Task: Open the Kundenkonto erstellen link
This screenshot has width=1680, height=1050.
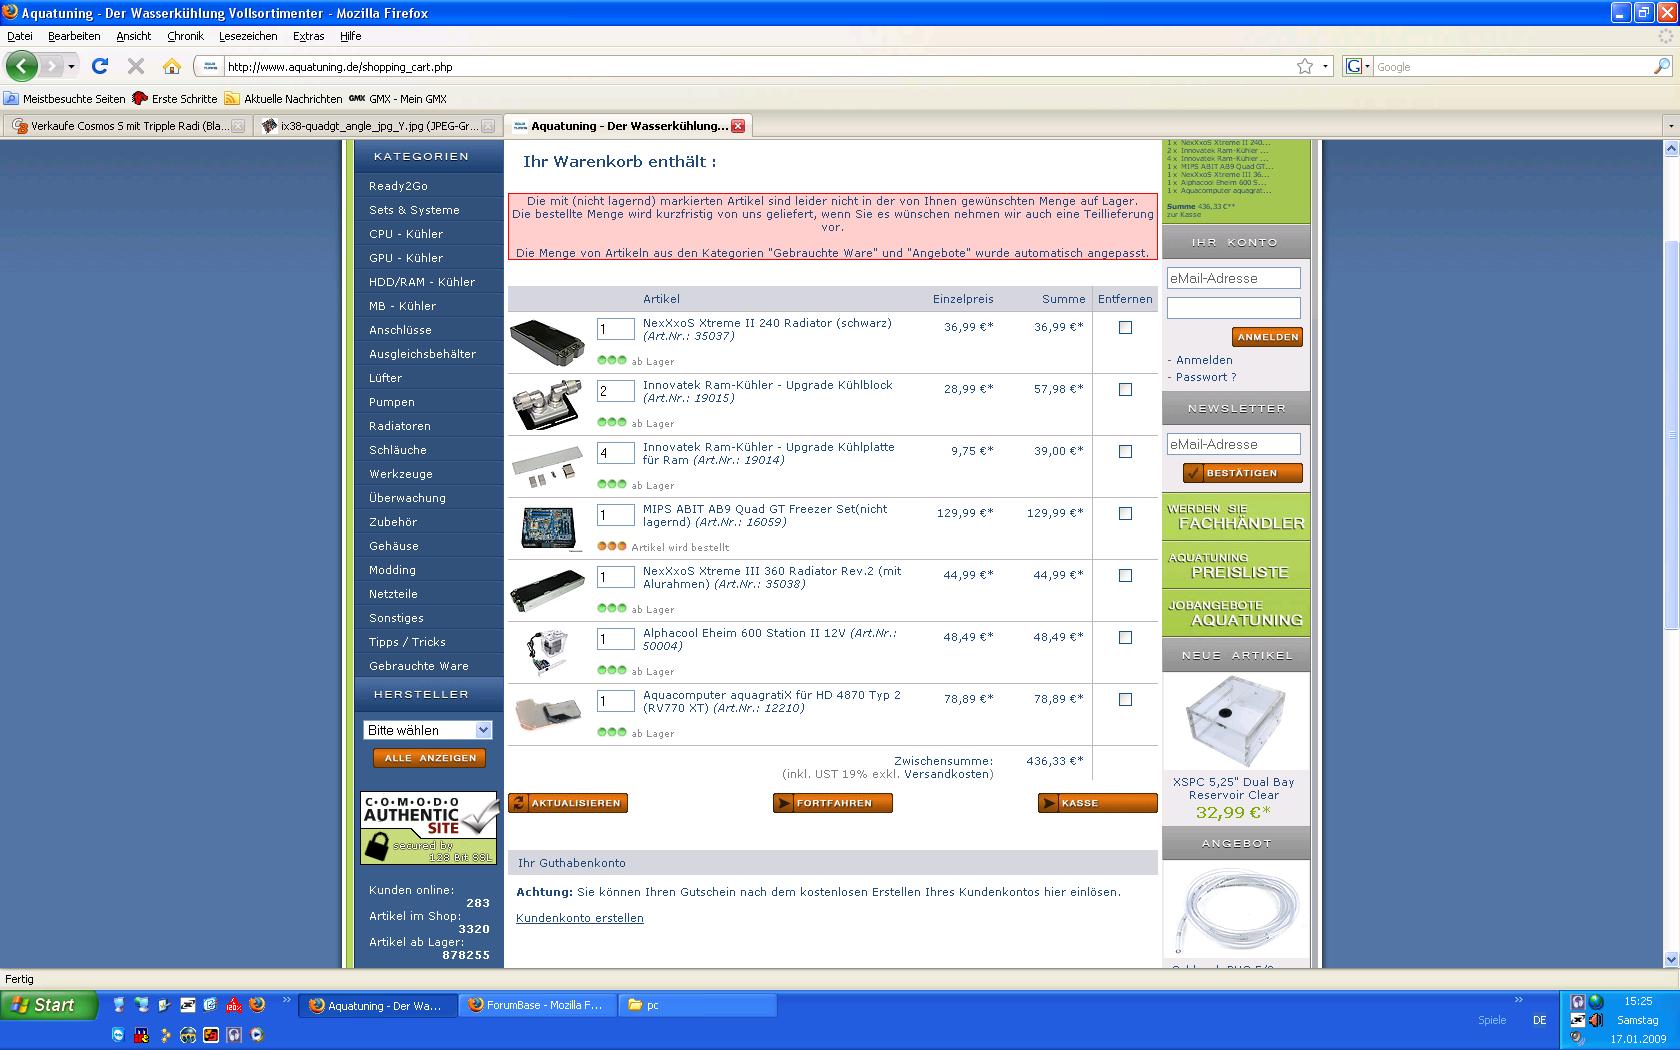Action: pyautogui.click(x=580, y=918)
